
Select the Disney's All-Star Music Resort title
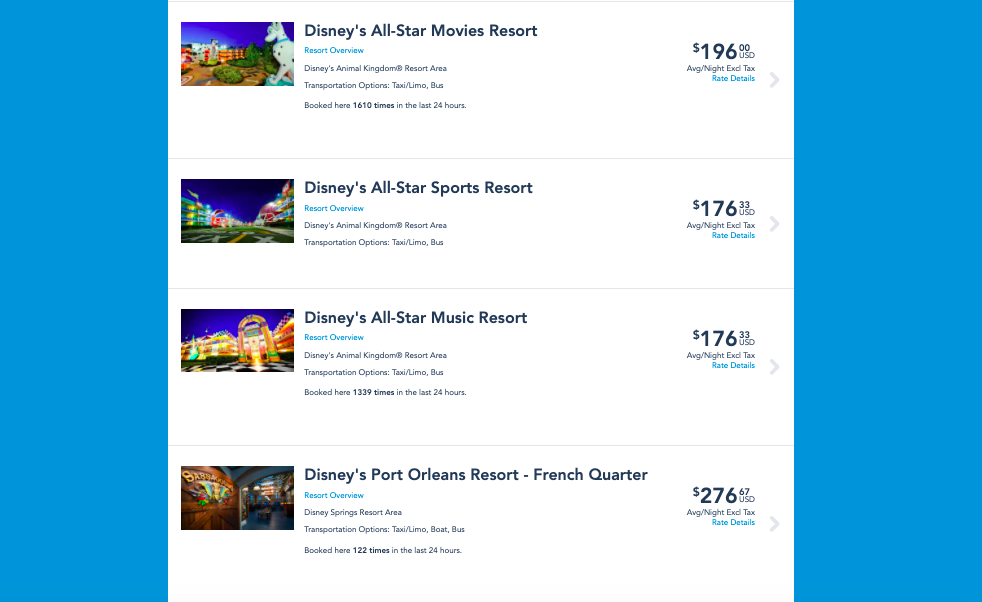415,318
